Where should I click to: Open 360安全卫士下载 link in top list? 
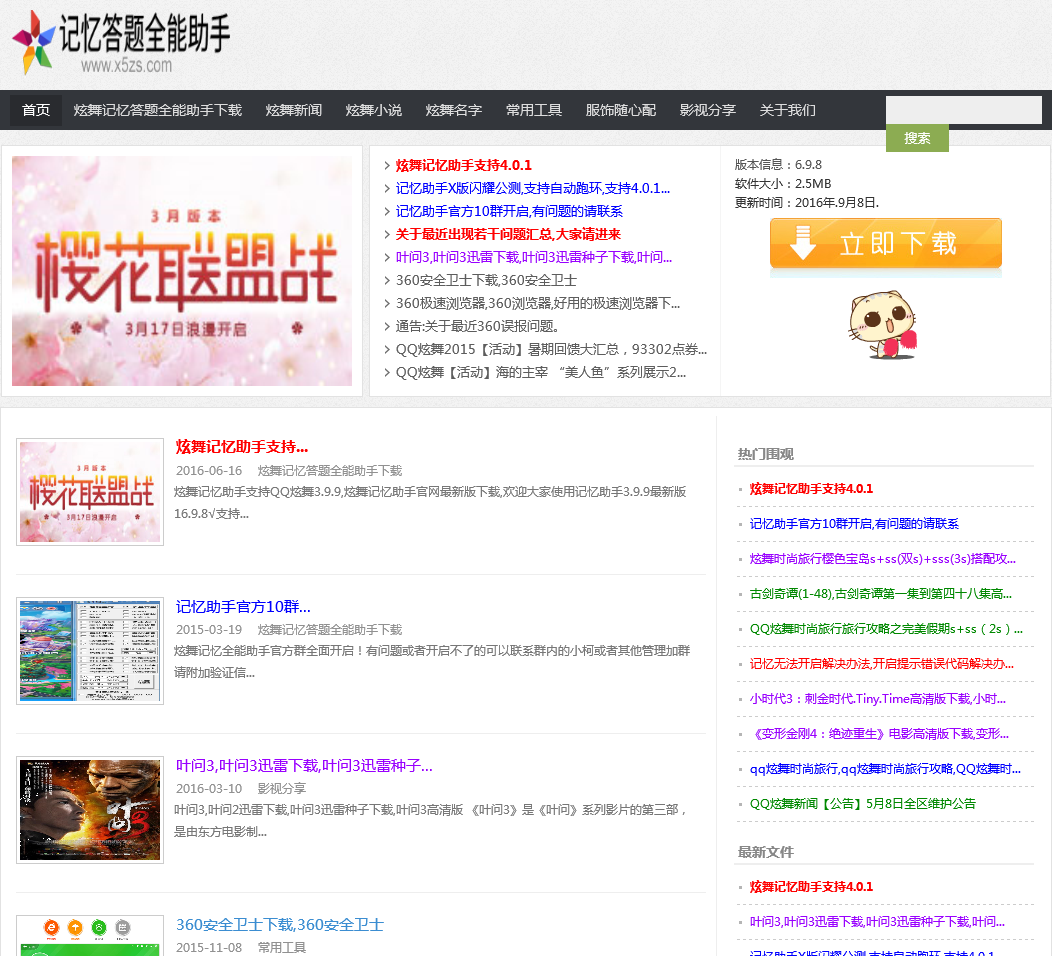coord(486,280)
